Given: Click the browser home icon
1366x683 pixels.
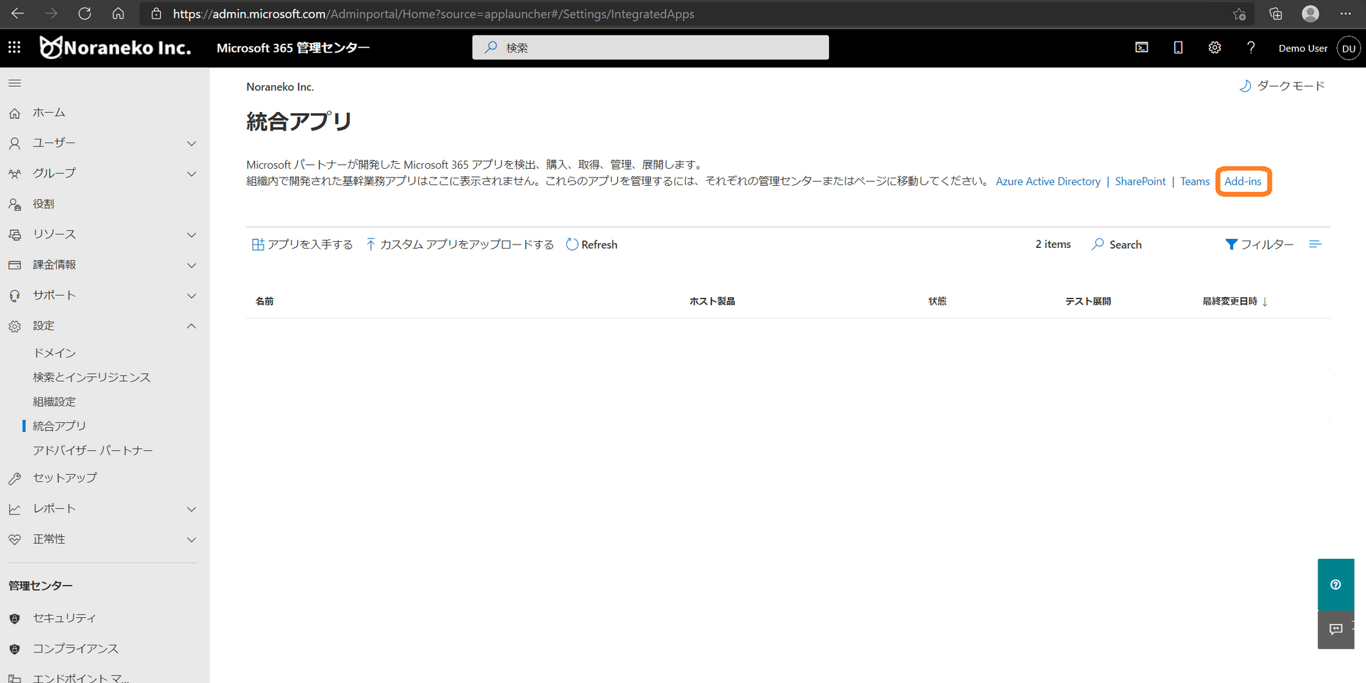Looking at the screenshot, I should (x=118, y=14).
